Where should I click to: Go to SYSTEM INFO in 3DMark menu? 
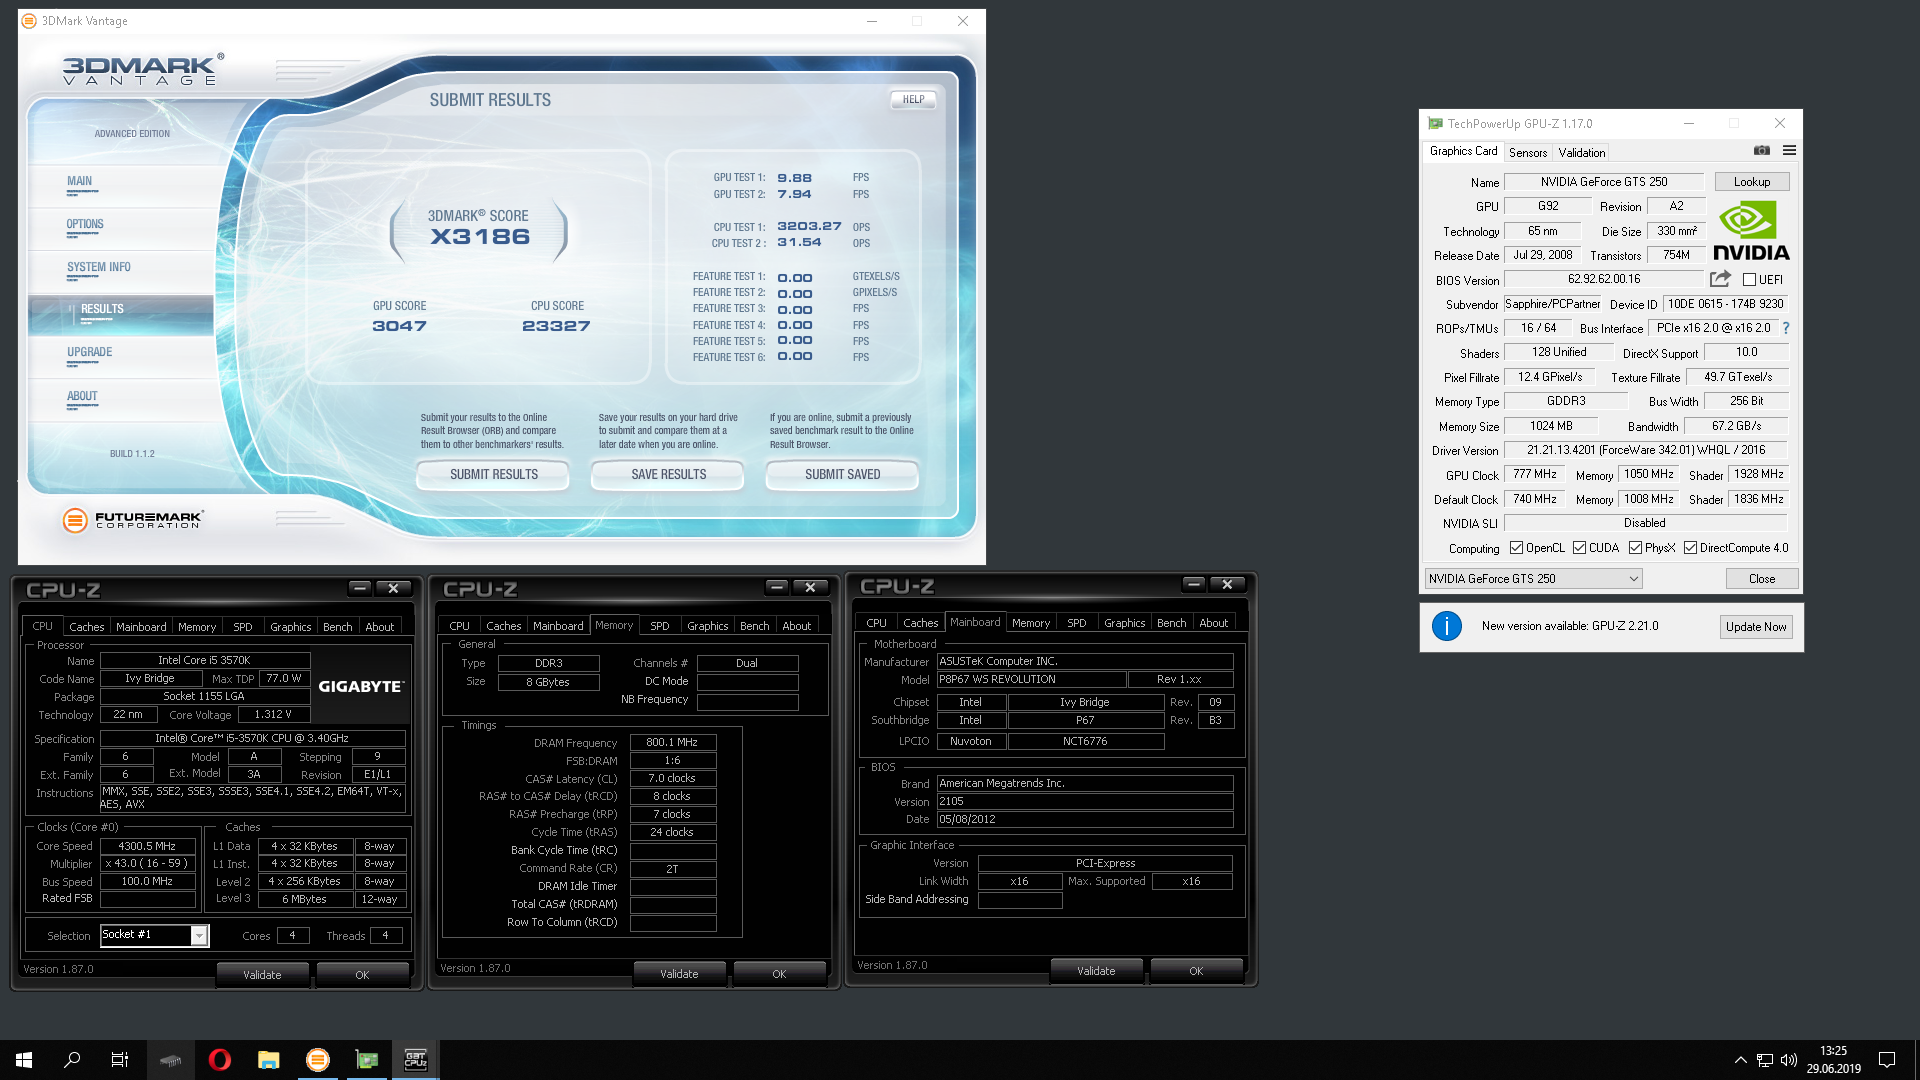pos(99,267)
